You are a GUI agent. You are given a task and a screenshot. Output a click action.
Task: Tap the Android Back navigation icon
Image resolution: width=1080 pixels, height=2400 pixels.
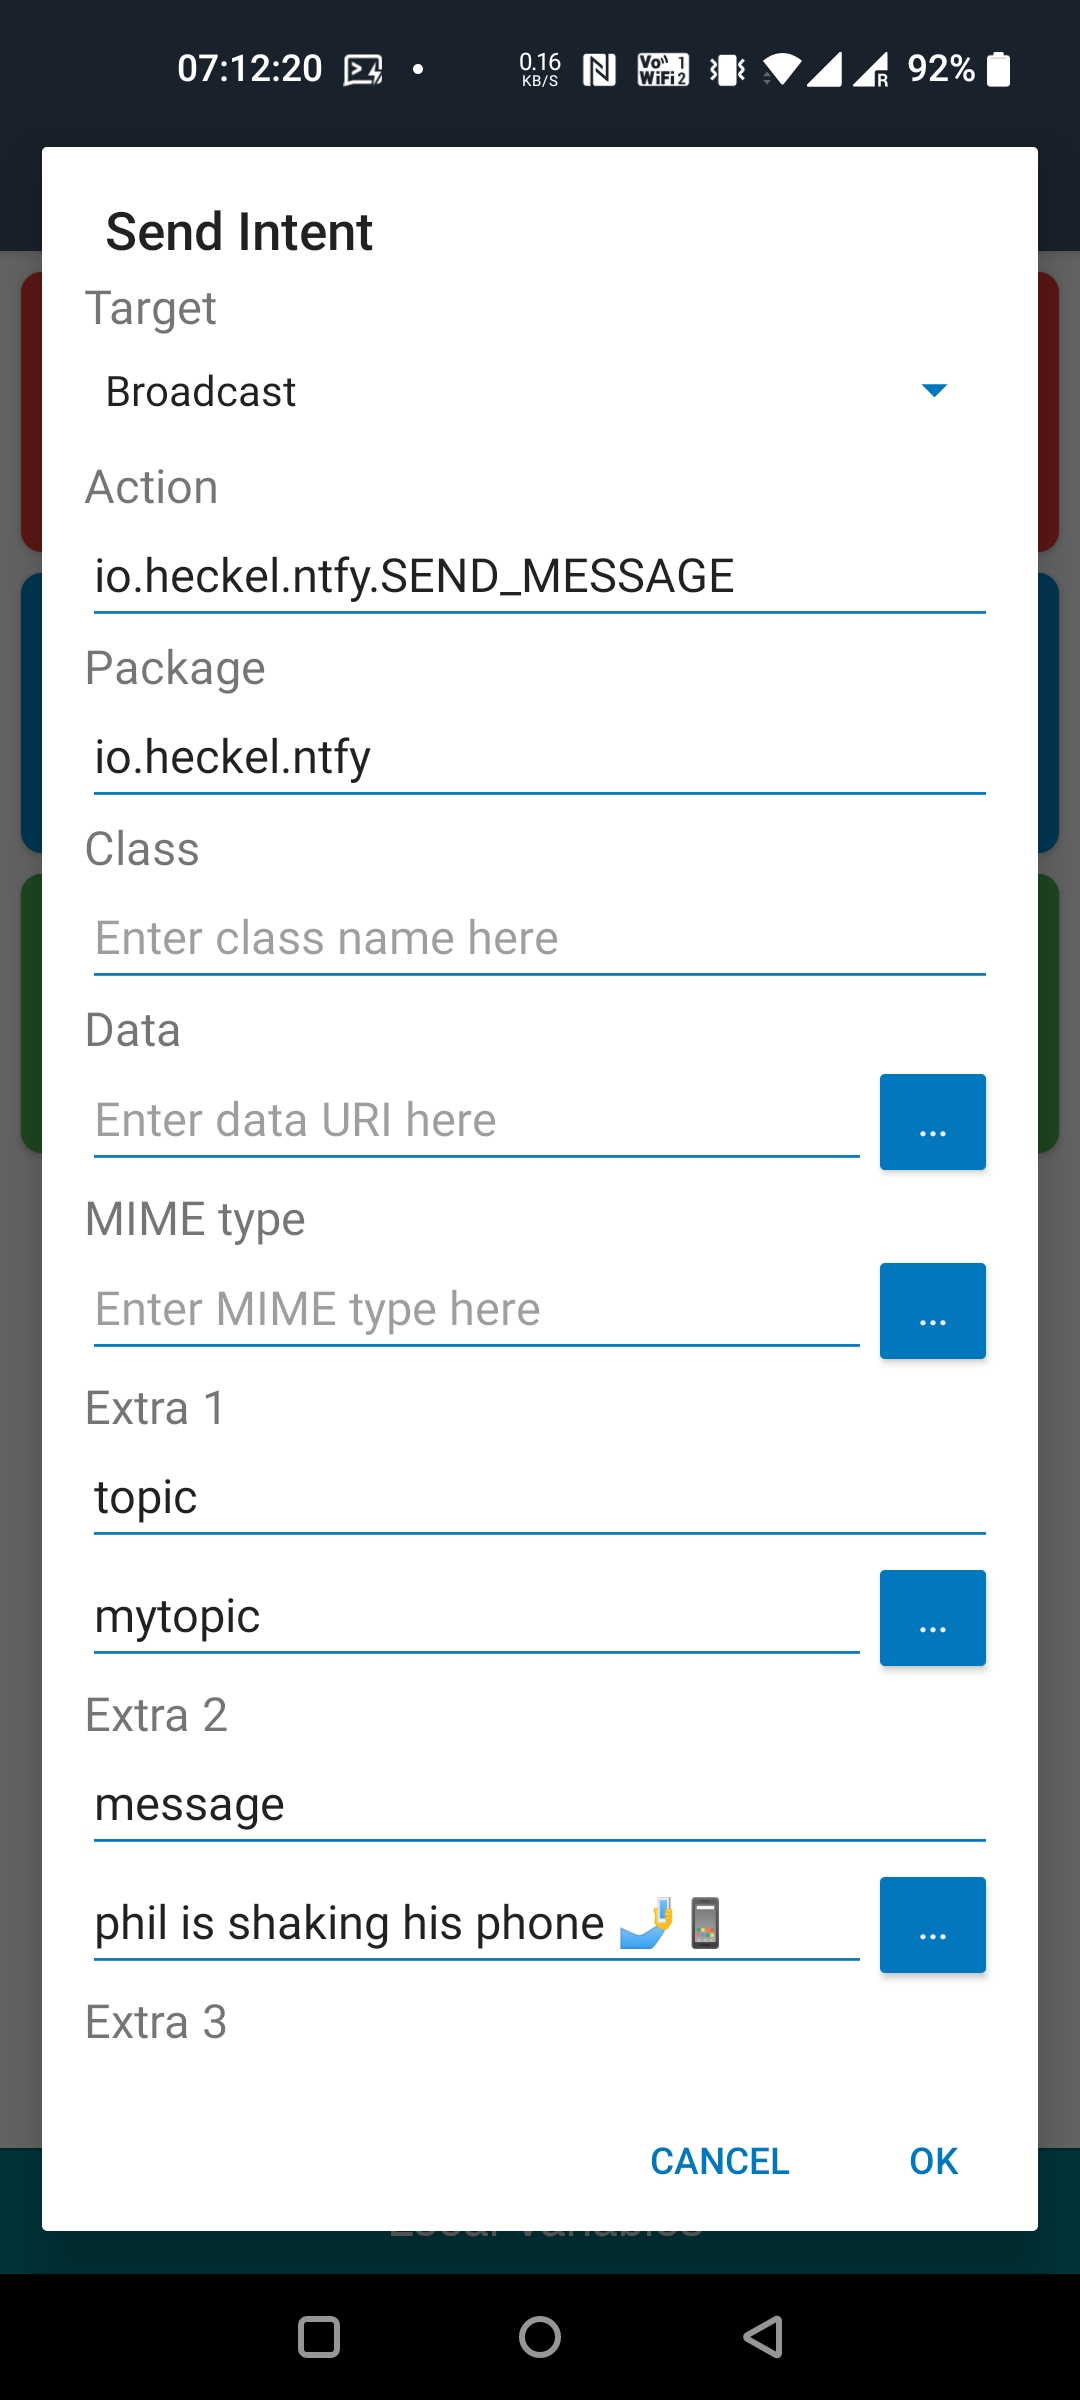click(x=763, y=2337)
